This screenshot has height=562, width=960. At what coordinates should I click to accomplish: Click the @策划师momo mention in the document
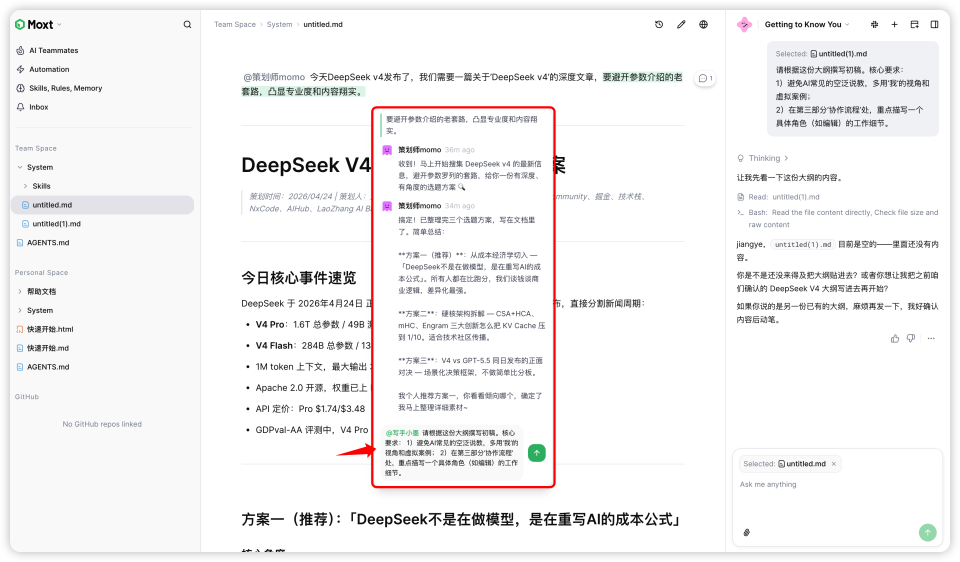(274, 77)
